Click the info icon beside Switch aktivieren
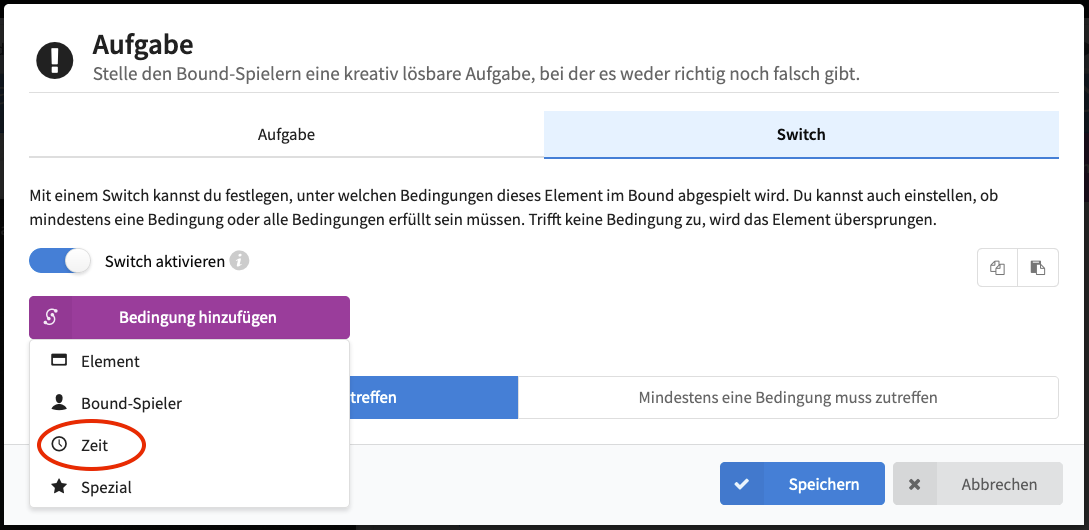This screenshot has height=530, width=1089. coord(239,261)
